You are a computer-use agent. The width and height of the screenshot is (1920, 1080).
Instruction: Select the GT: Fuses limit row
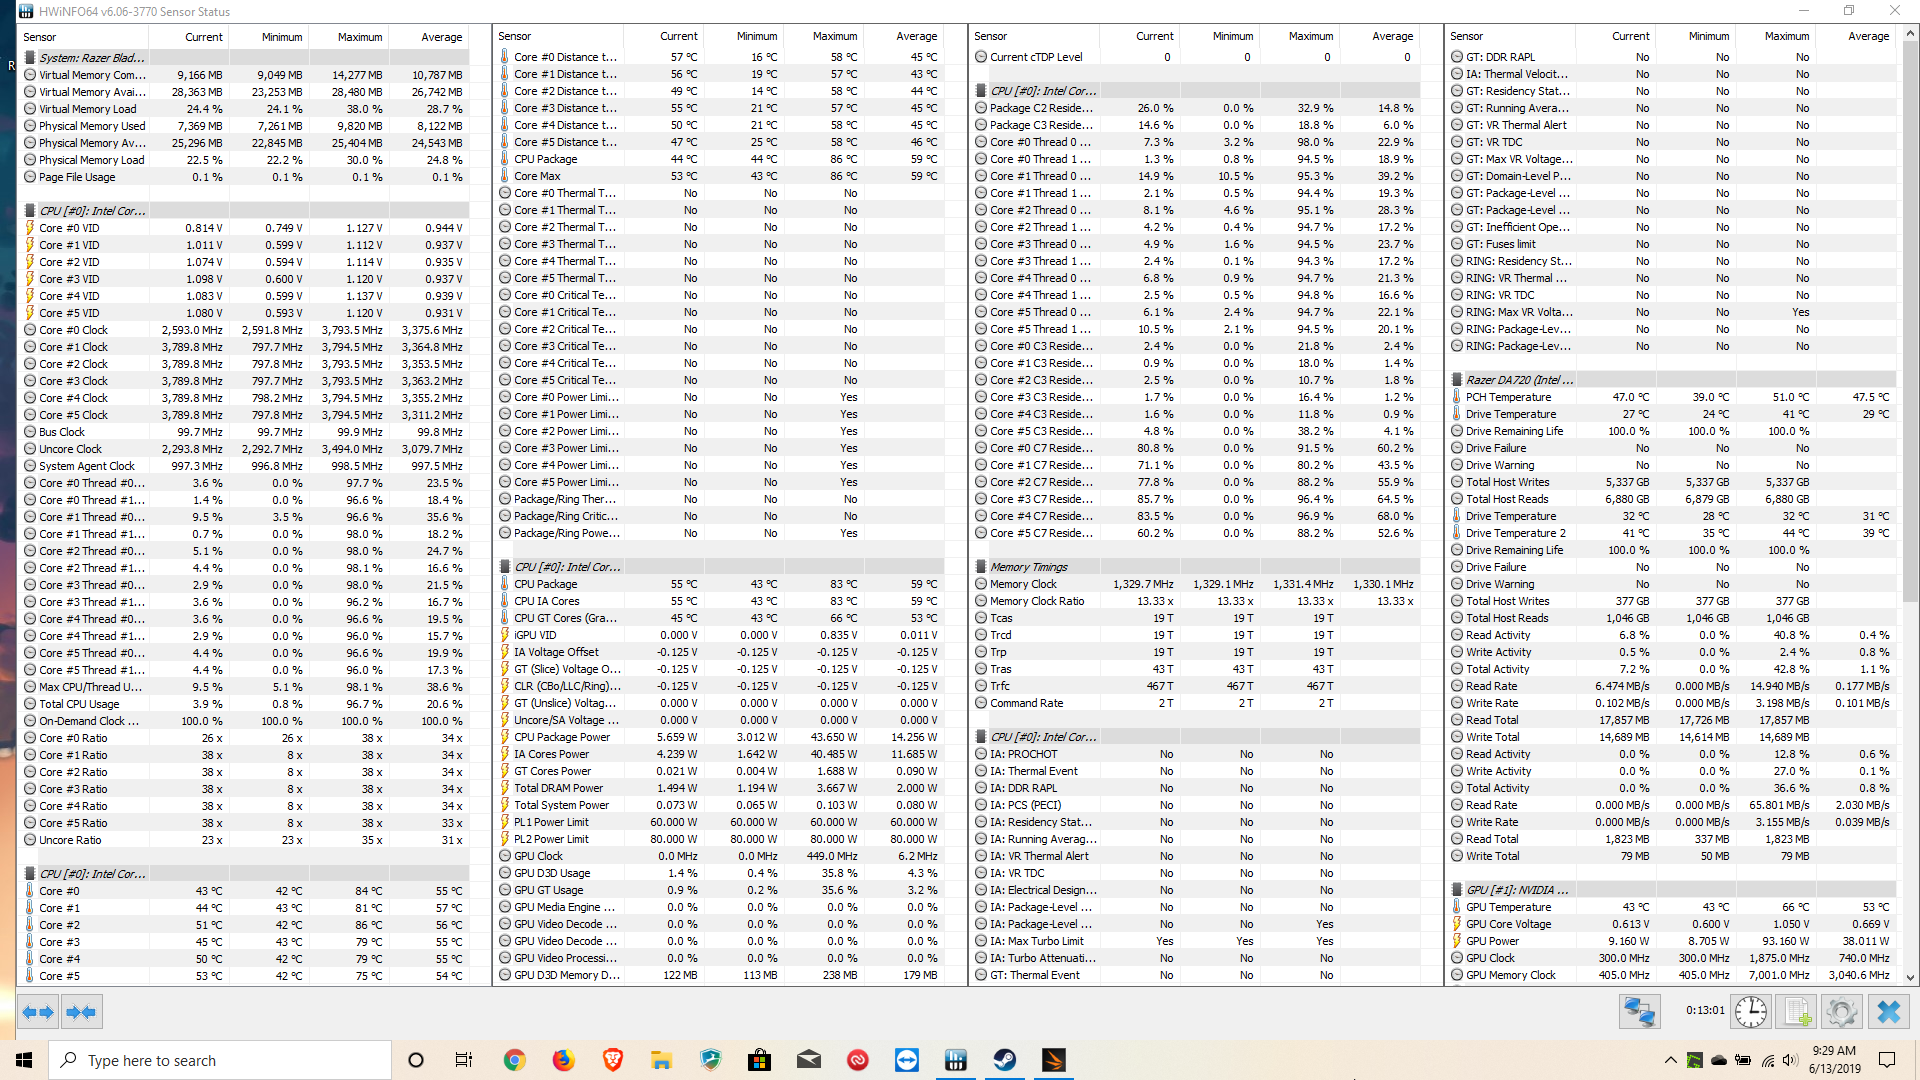click(x=1673, y=244)
